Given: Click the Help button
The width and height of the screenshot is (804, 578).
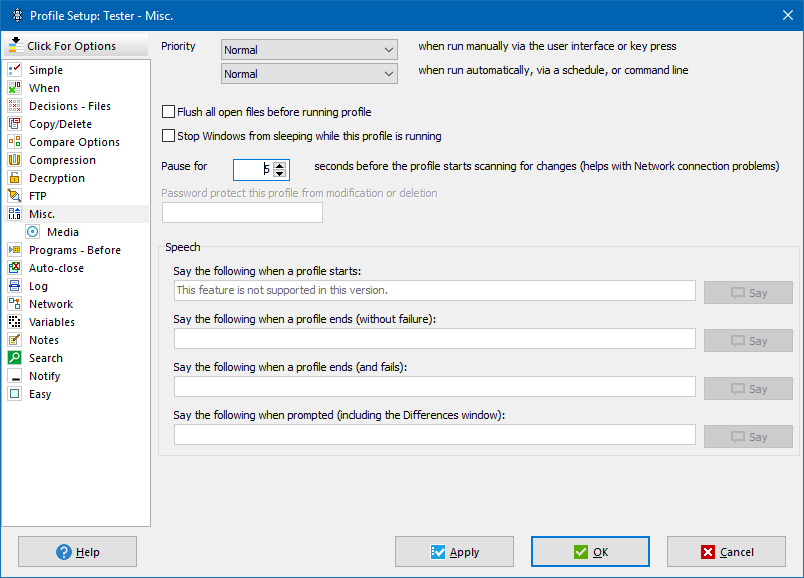Looking at the screenshot, I should 77,552.
